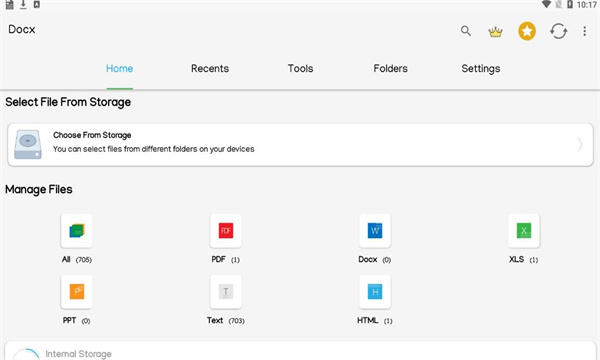
Task: Select the Docx Word file icon
Action: 375,231
